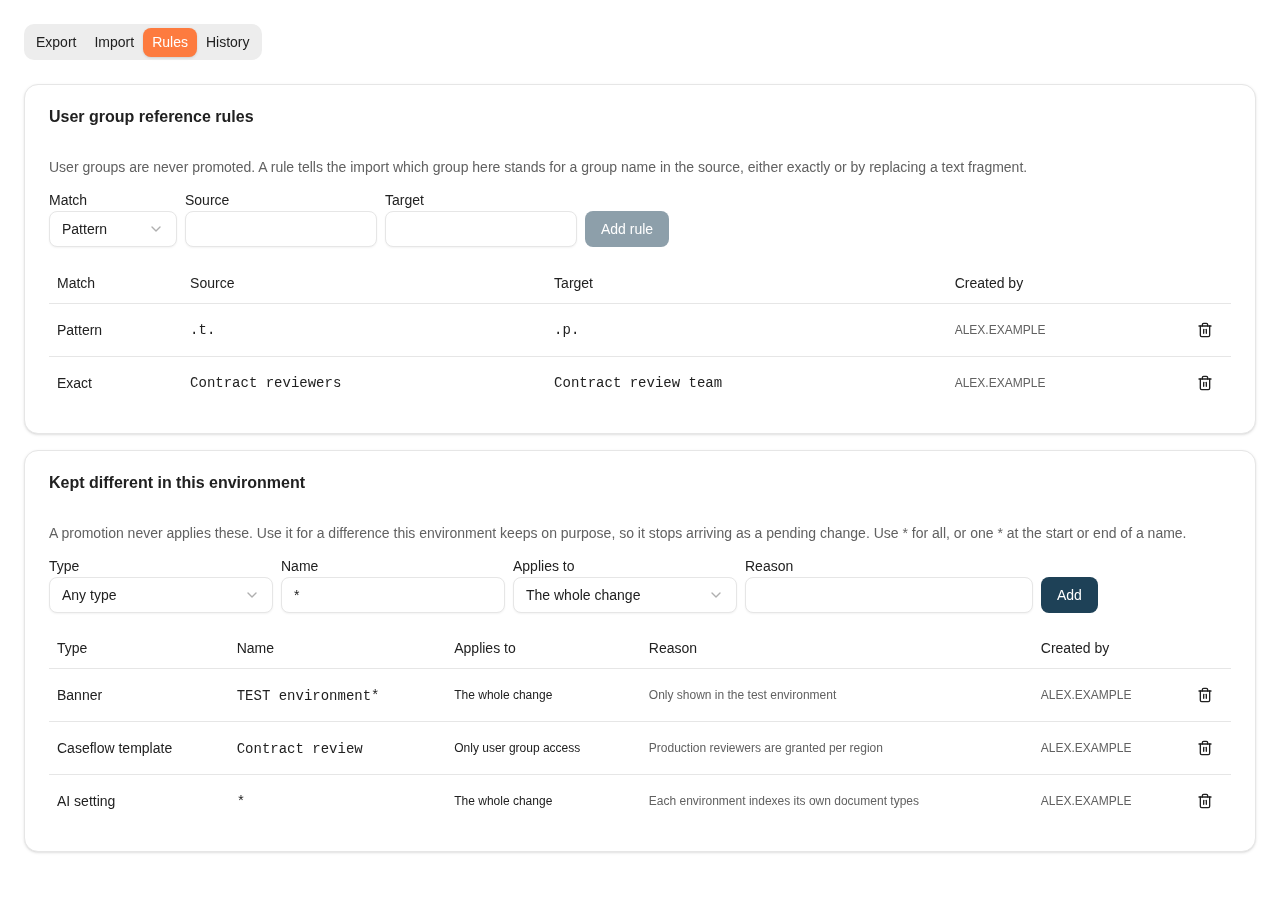Click the Exact match cell
Image resolution: width=1280 pixels, height=900 pixels.
pyautogui.click(x=75, y=383)
